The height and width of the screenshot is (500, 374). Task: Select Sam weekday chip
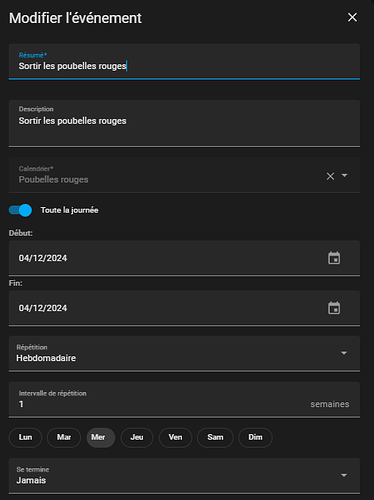[x=215, y=437]
